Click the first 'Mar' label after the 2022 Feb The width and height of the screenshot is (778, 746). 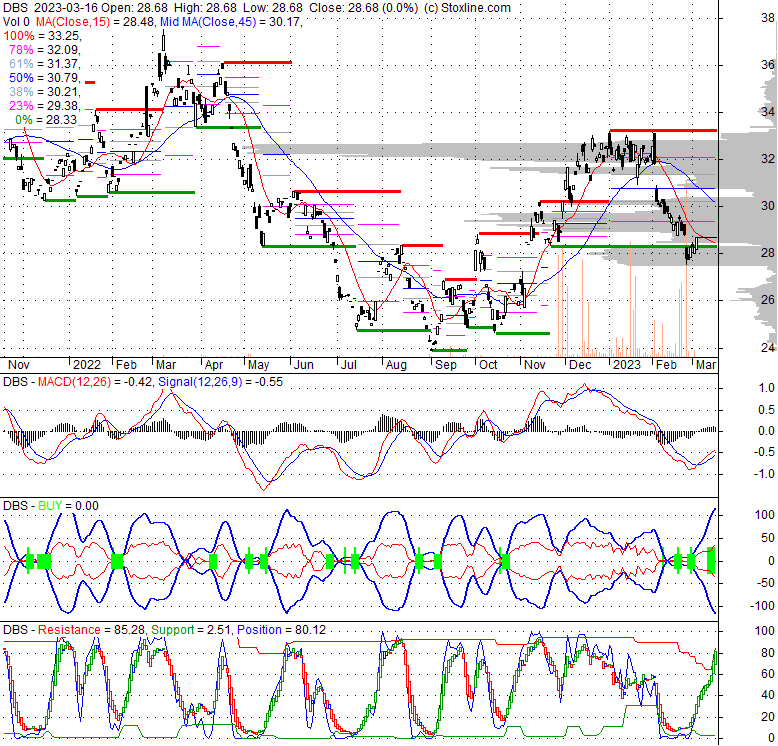[x=166, y=365]
